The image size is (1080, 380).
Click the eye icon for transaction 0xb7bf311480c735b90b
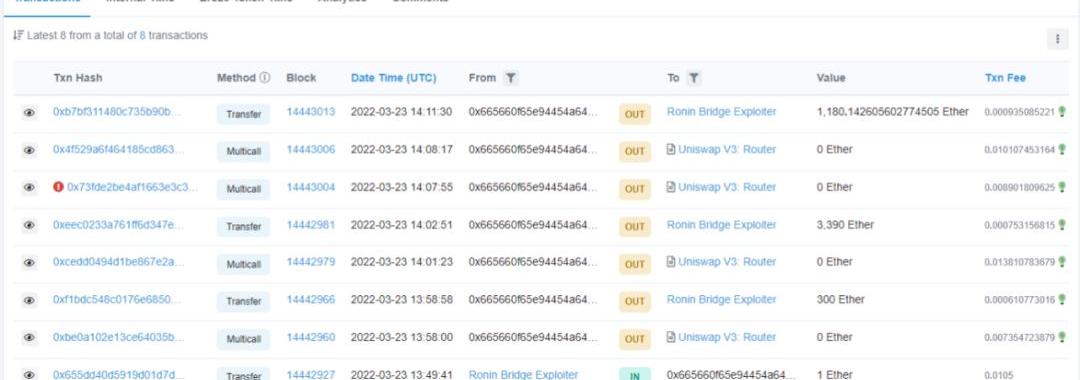pos(29,113)
